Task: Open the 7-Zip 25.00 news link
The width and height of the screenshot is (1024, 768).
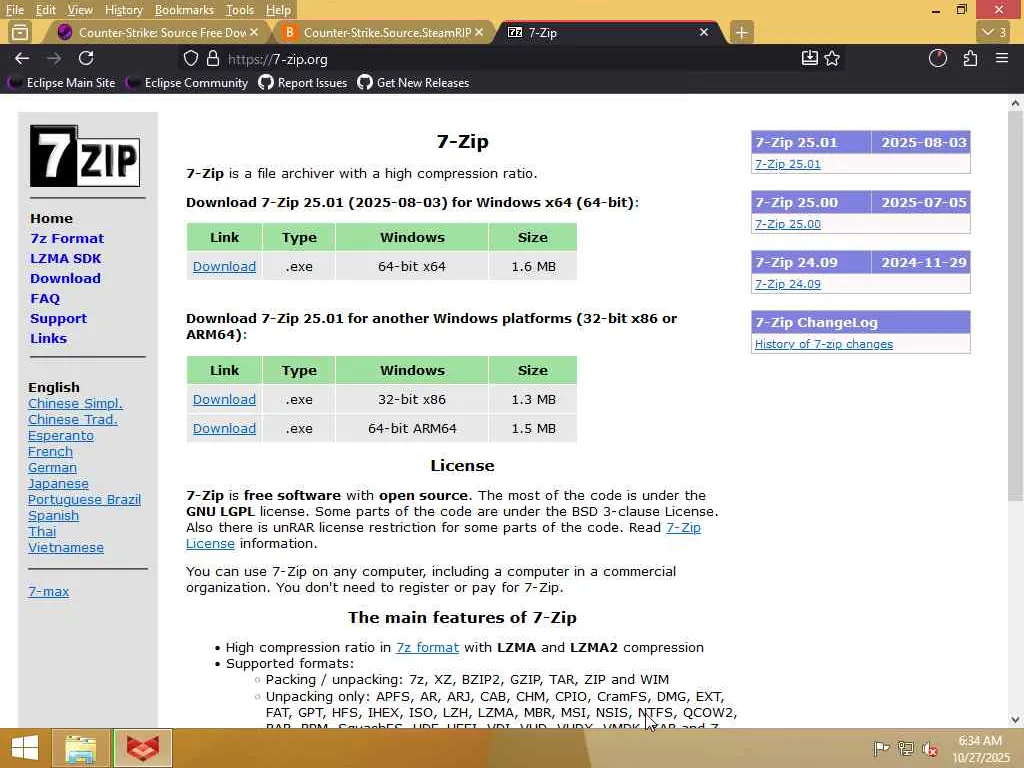Action: click(x=788, y=224)
